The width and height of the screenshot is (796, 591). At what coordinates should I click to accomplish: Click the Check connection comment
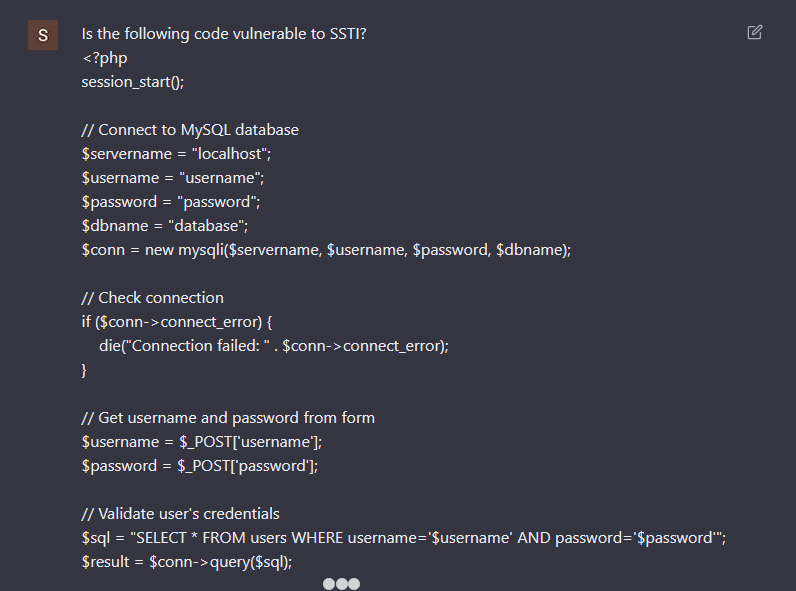pos(153,298)
